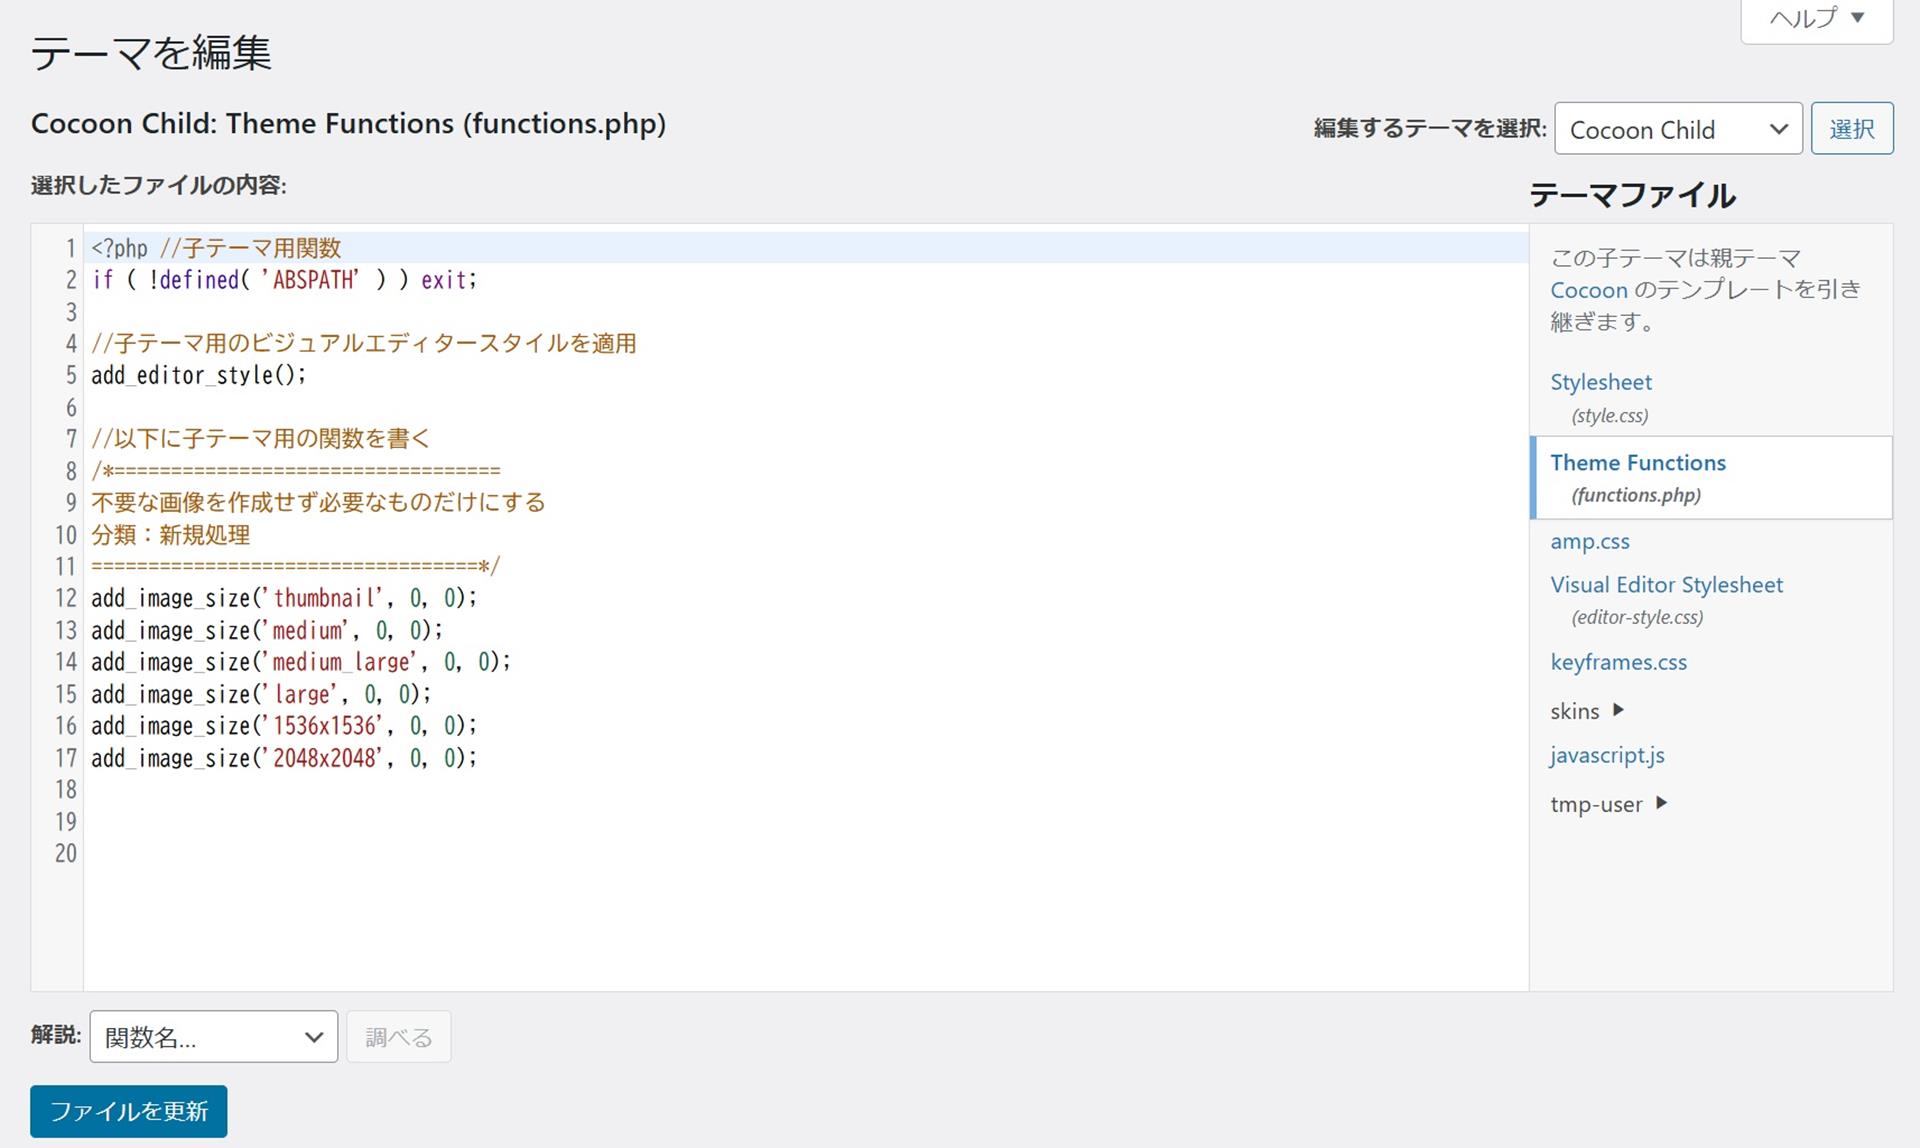Image resolution: width=1920 pixels, height=1148 pixels.
Task: Expand the tmp-user folder arrow
Action: tap(1661, 803)
